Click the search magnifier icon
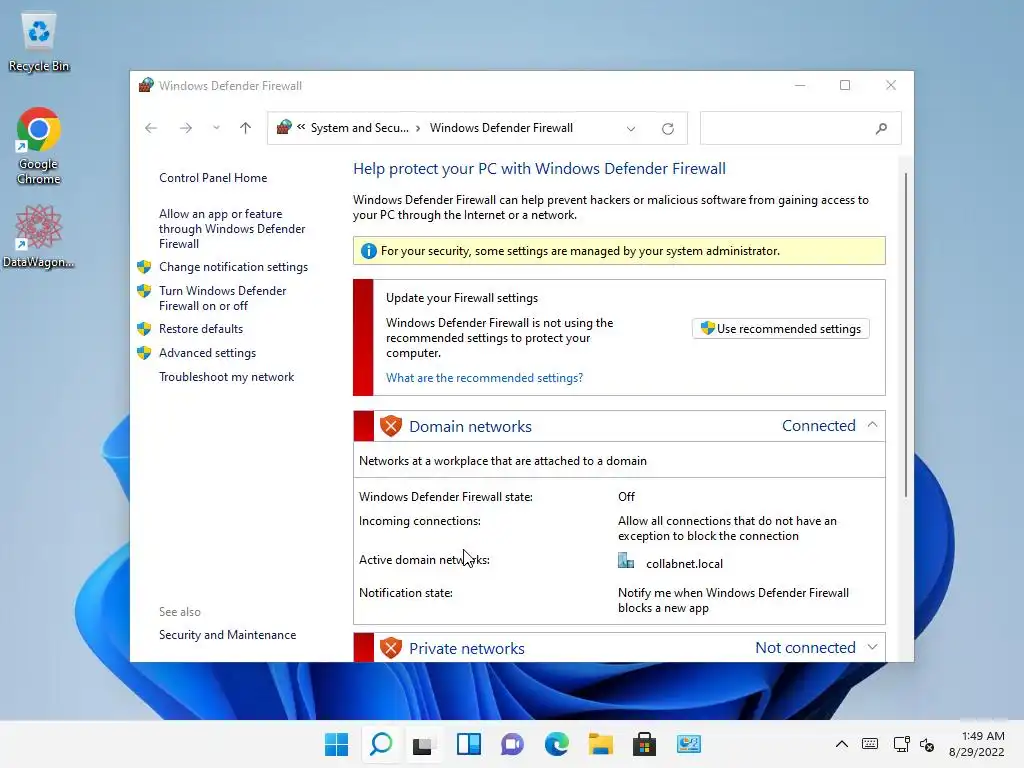 coord(882,129)
